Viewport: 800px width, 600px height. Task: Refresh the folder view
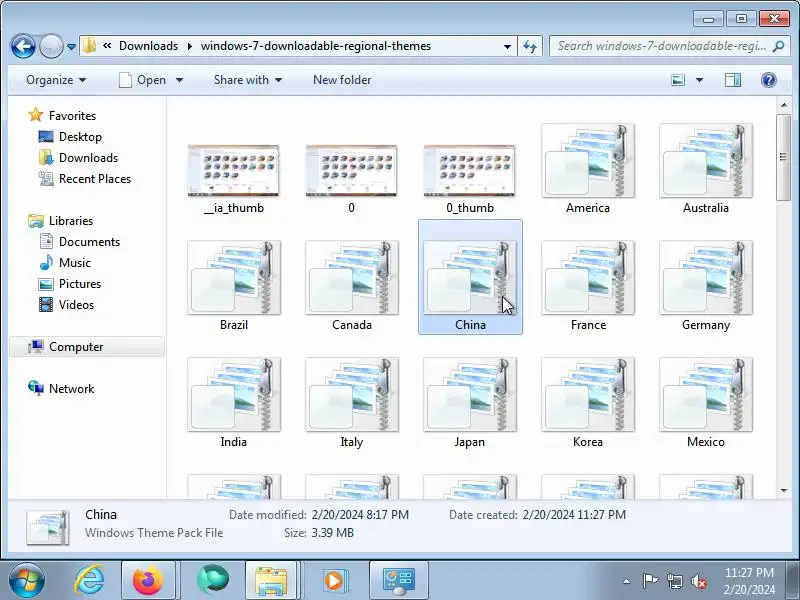coord(530,46)
